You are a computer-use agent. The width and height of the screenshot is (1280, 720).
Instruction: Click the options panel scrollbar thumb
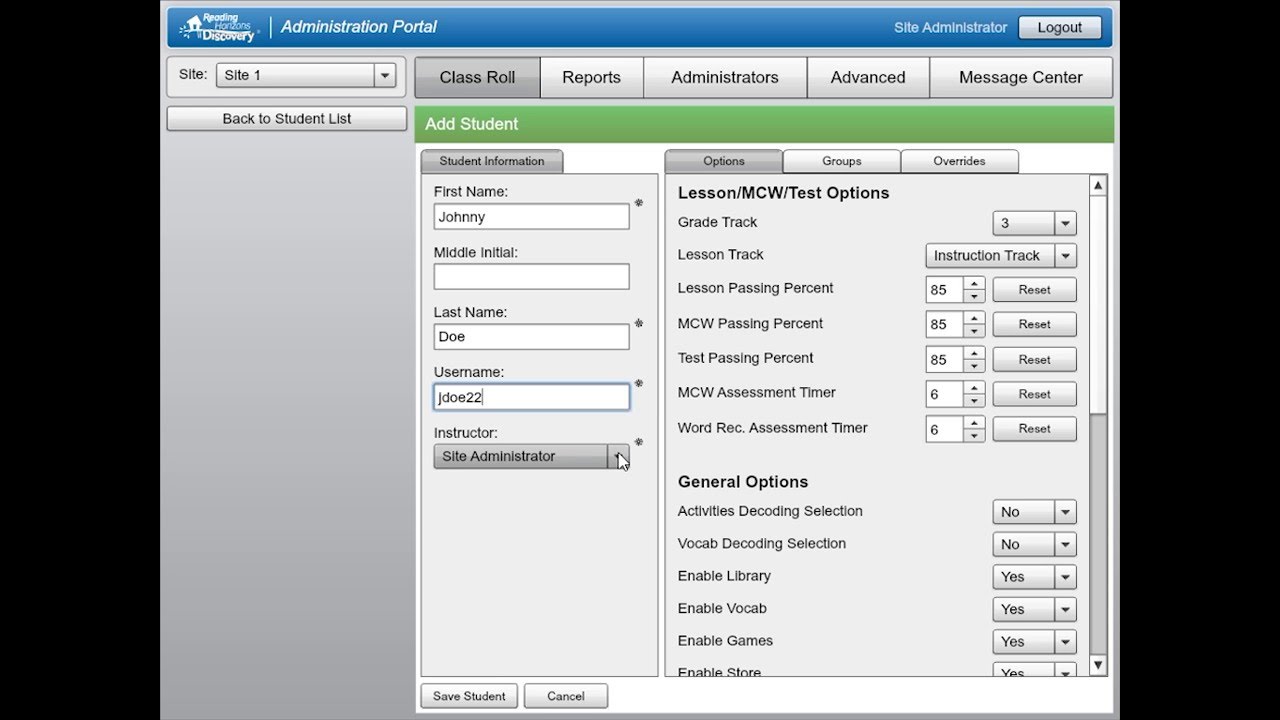coord(1098,305)
